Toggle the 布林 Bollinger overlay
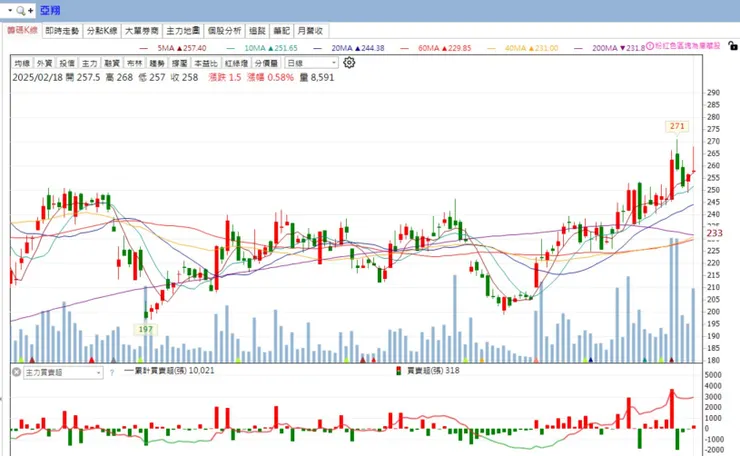Image resolution: width=740 pixels, height=456 pixels. (135, 63)
